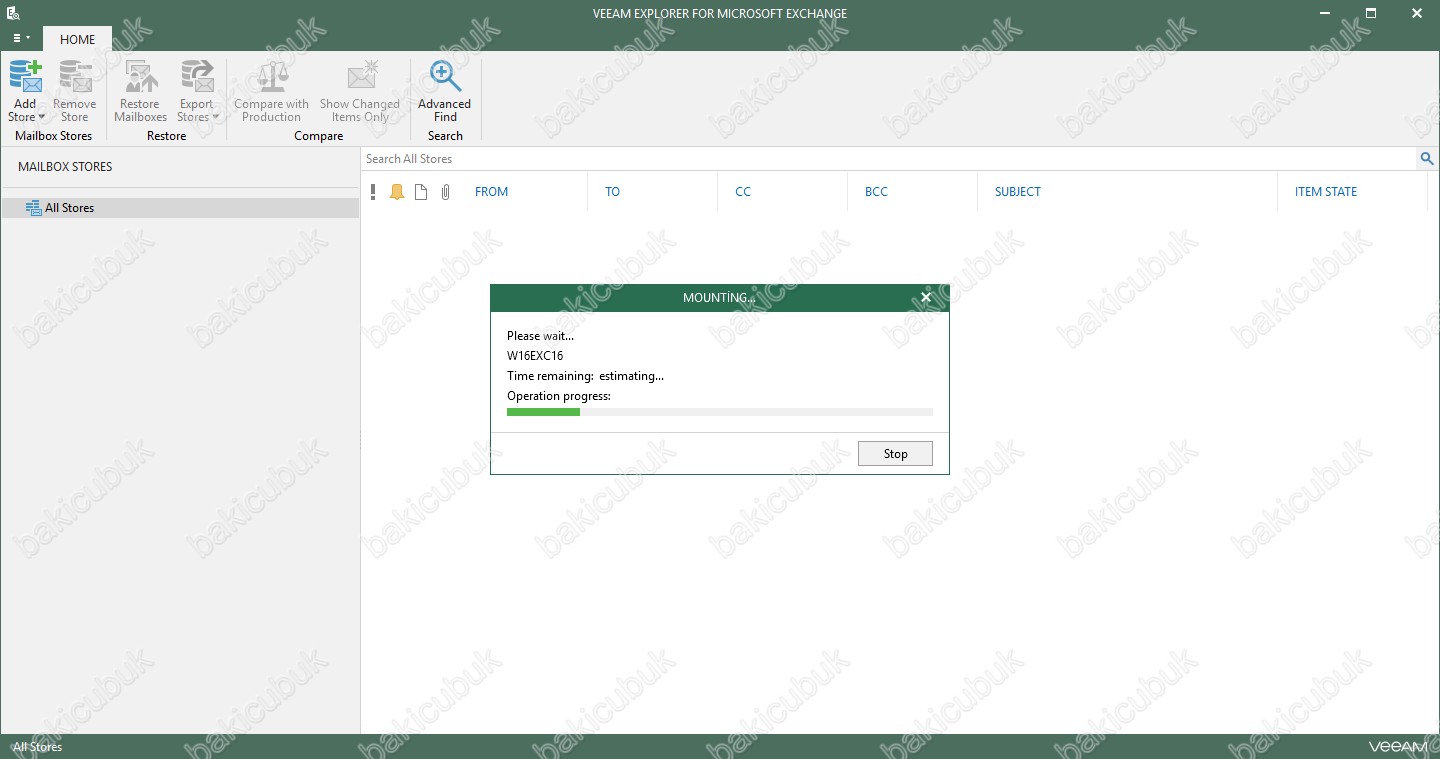Minimize the Veeam Explorer window
The width and height of the screenshot is (1440, 759).
pos(1325,14)
